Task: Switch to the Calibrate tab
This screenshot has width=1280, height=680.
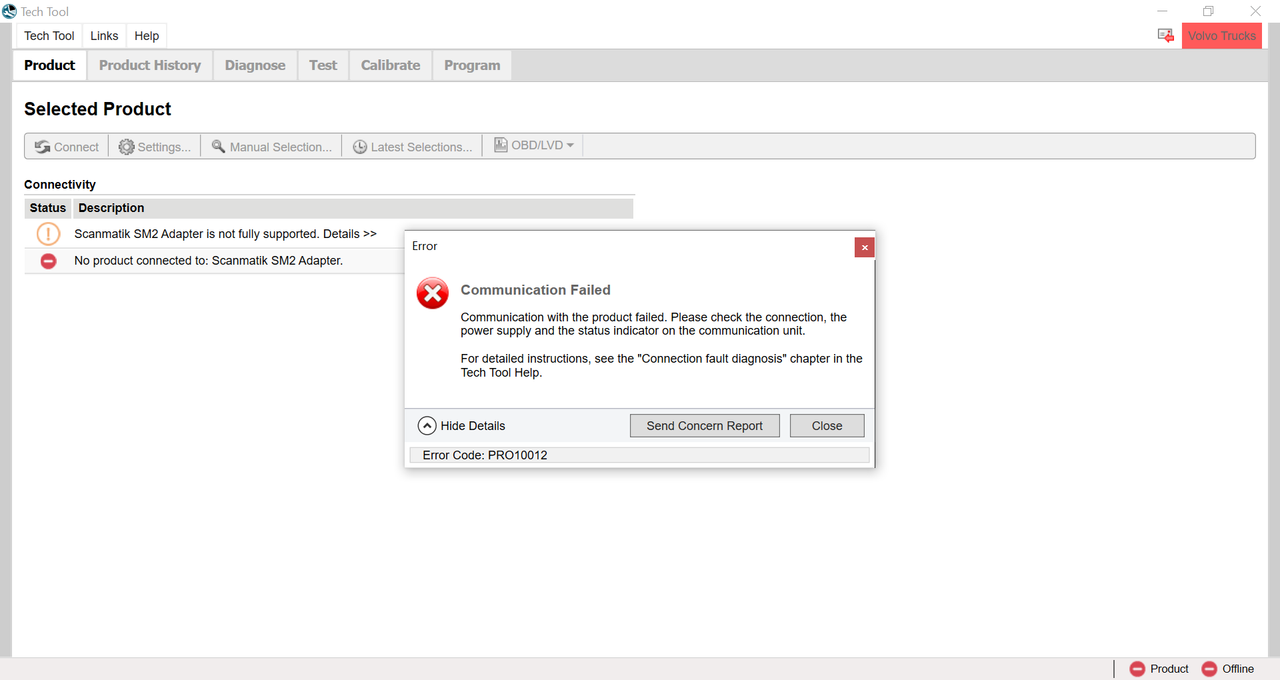Action: 390,65
